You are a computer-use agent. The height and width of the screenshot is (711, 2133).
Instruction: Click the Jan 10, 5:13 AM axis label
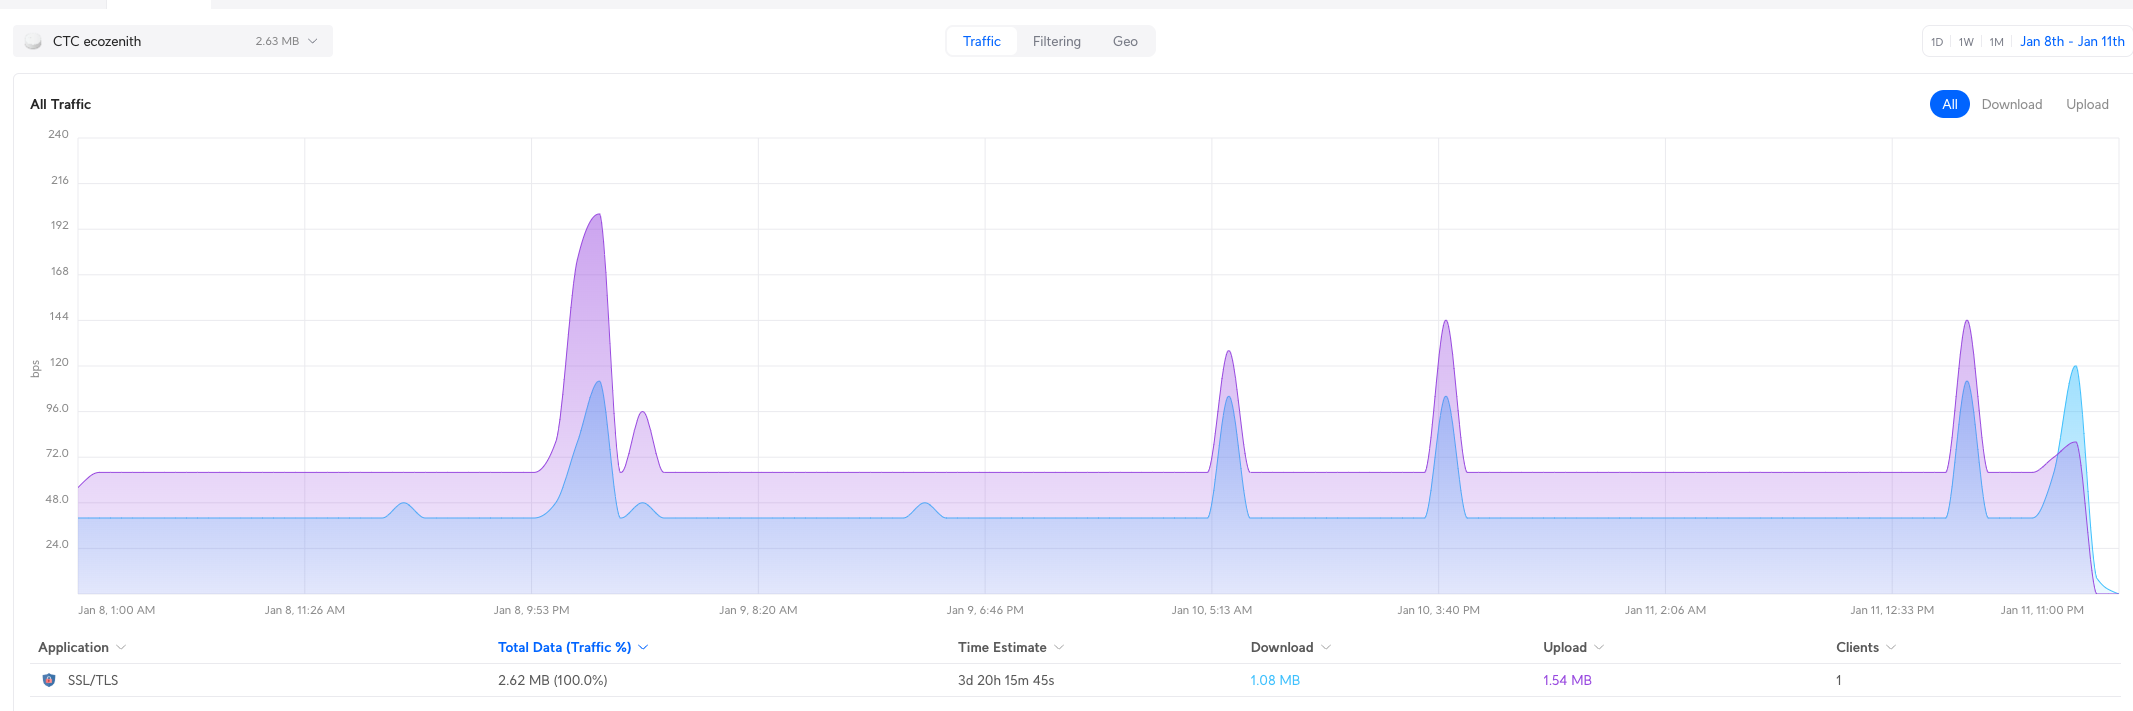coord(1212,610)
